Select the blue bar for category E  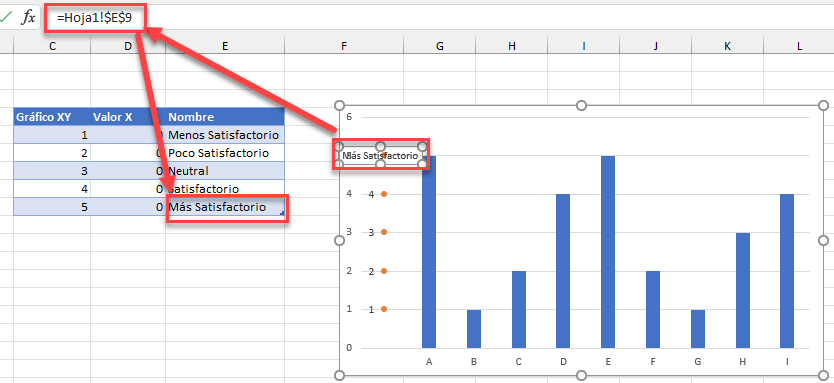(x=608, y=252)
